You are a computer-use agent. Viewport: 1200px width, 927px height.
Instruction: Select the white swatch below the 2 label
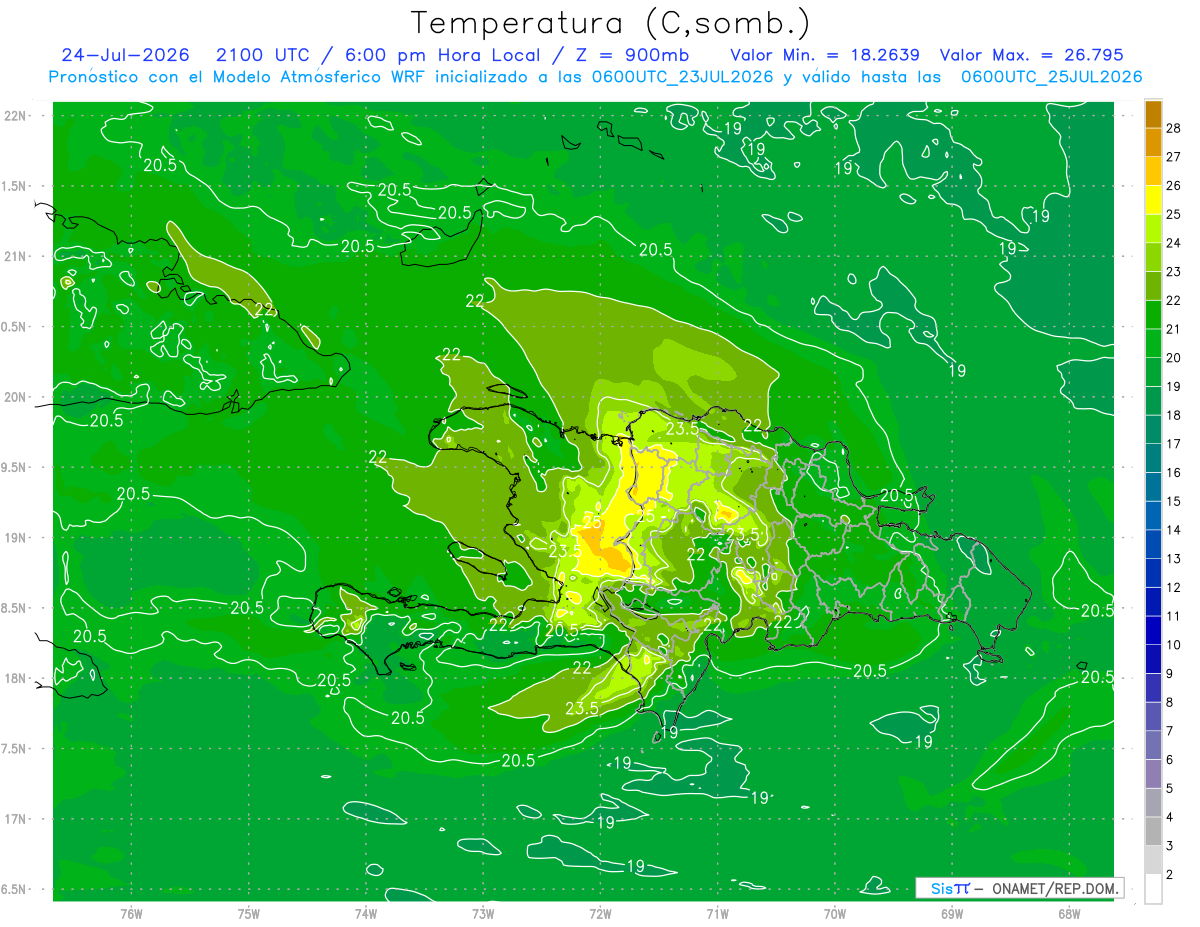[1153, 888]
